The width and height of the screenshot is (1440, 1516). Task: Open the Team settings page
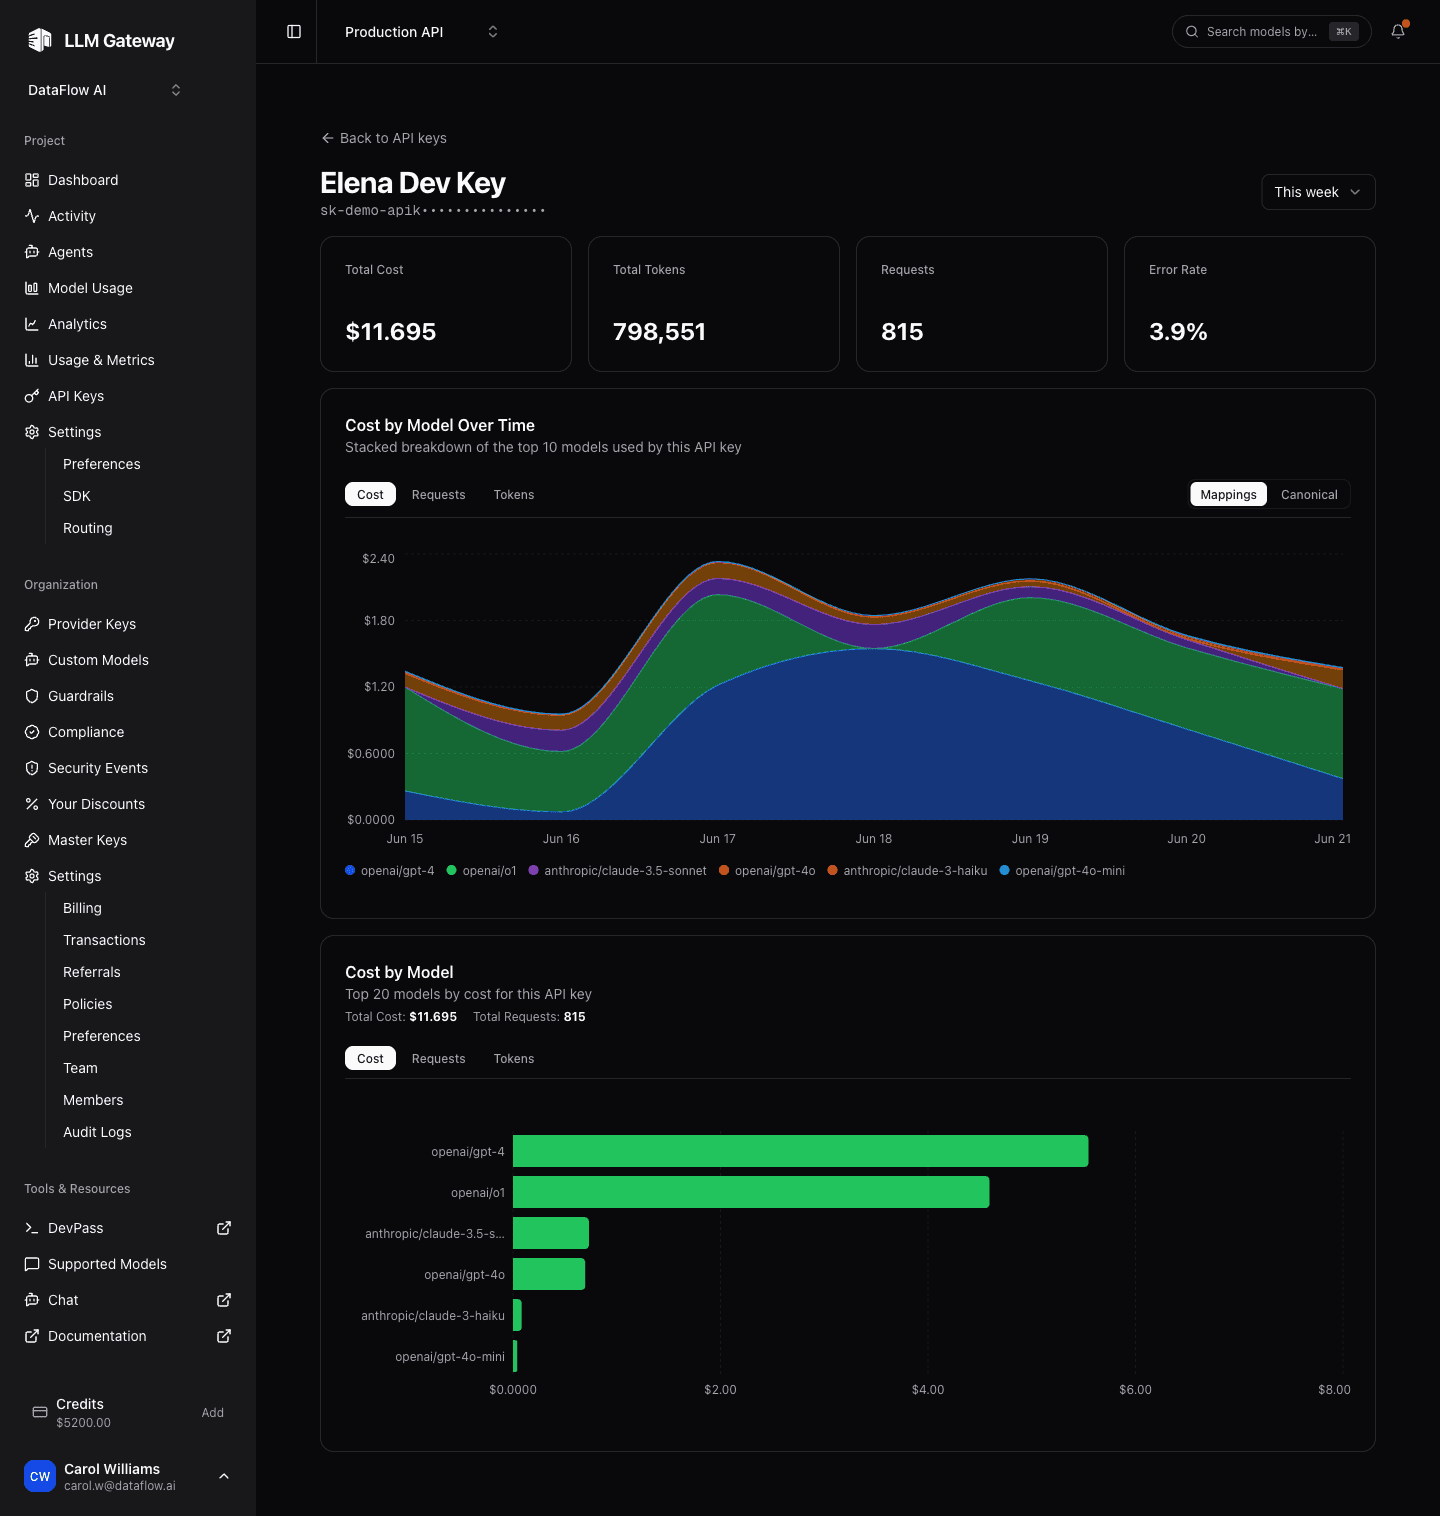pyautogui.click(x=80, y=1068)
